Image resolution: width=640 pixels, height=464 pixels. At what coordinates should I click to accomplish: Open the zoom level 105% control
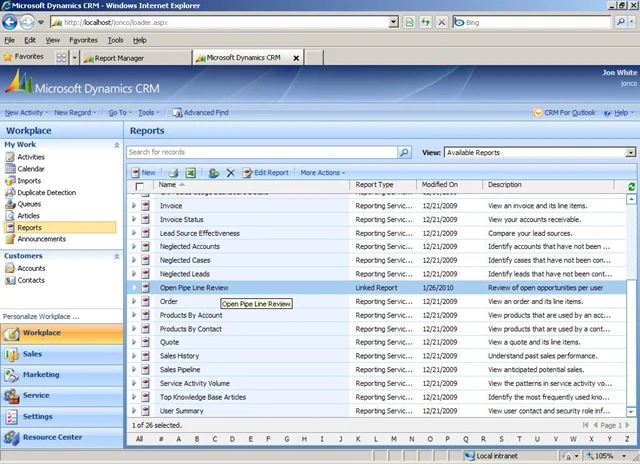click(x=607, y=456)
